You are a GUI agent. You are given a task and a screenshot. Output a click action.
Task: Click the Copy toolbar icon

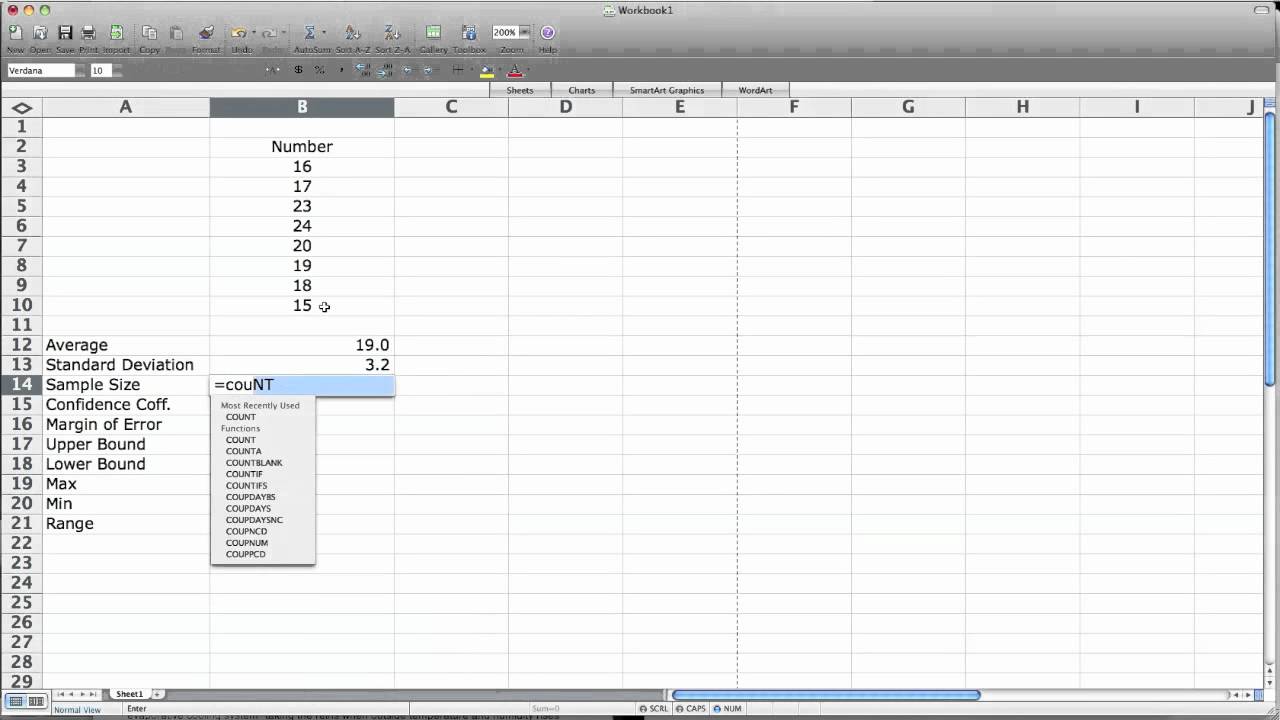[149, 33]
